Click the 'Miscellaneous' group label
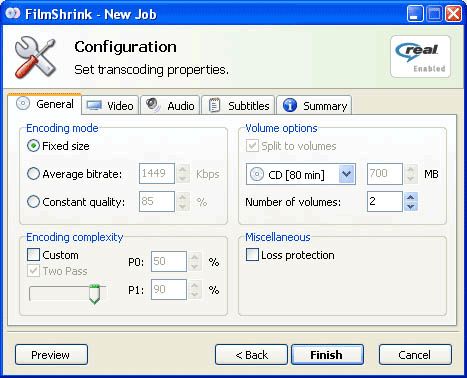 [x=278, y=237]
